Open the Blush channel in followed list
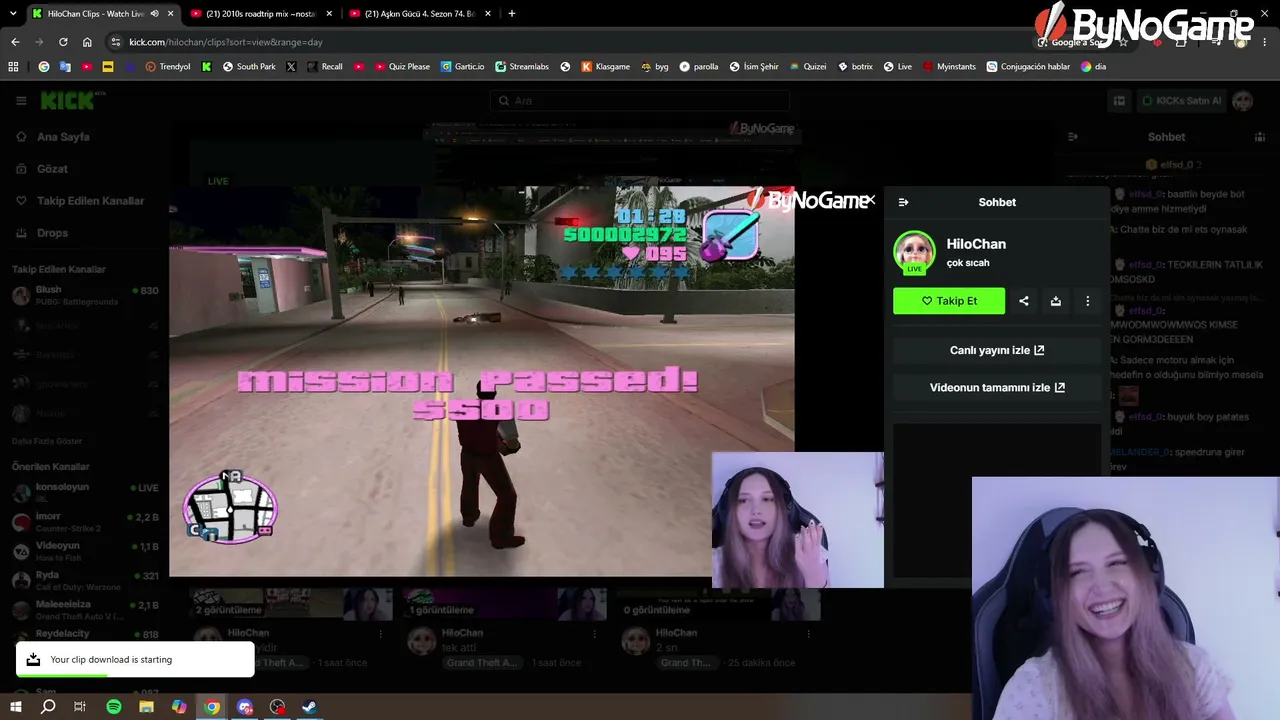The image size is (1280, 720). [x=84, y=295]
